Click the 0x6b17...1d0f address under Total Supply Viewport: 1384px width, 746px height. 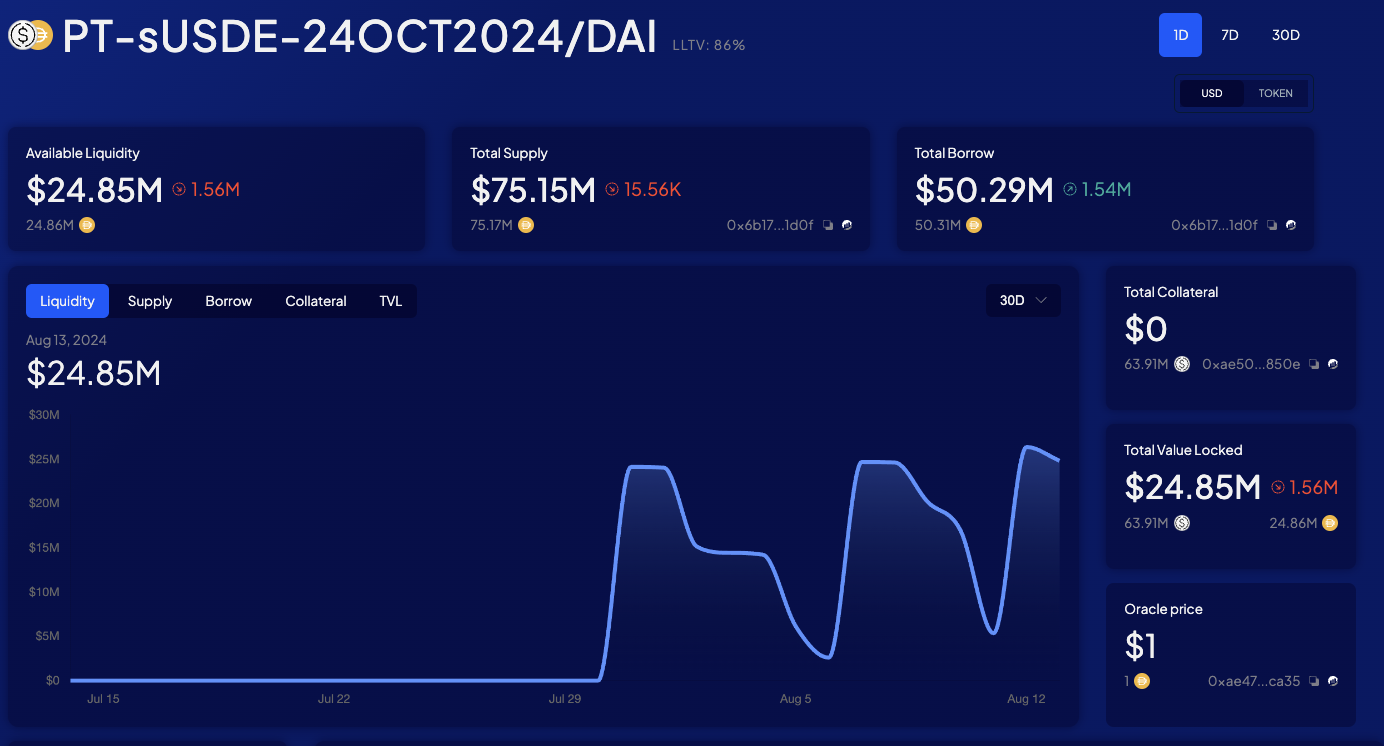(x=769, y=226)
